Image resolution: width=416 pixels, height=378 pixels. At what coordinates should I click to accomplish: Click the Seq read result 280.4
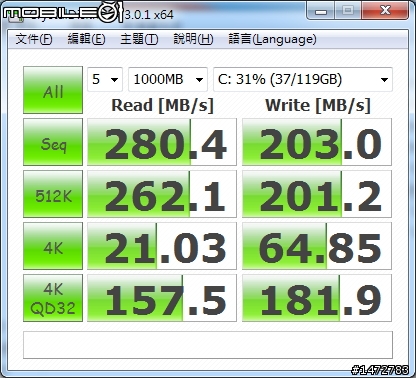tap(162, 142)
